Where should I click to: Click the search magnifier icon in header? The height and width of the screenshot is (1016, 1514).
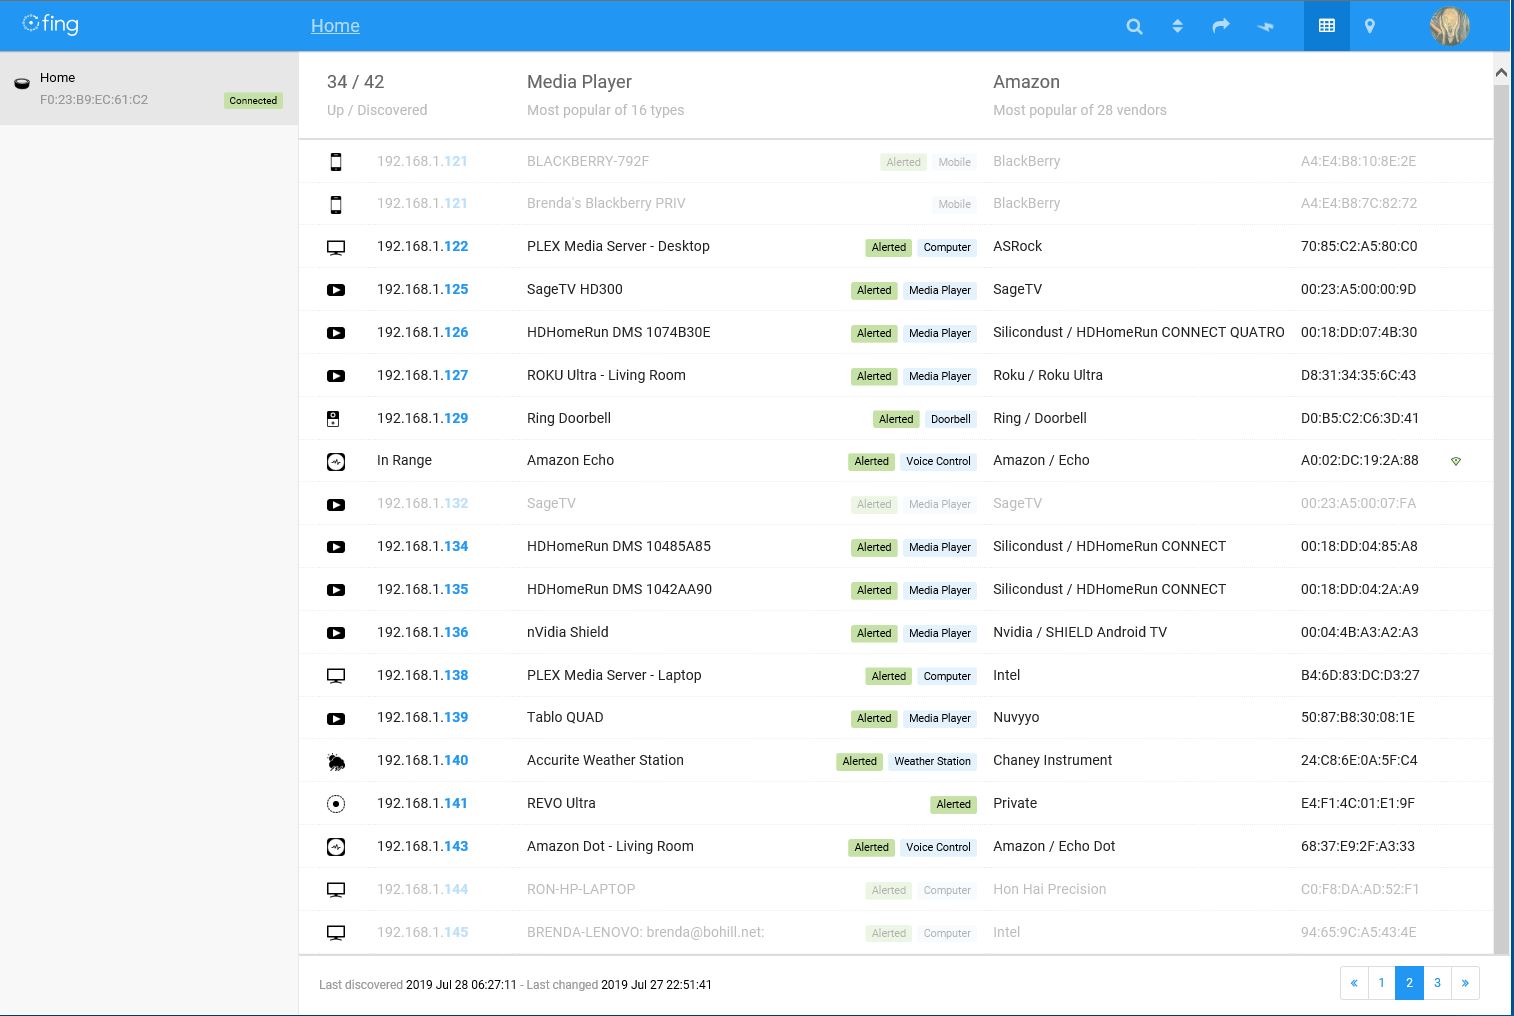1134,27
